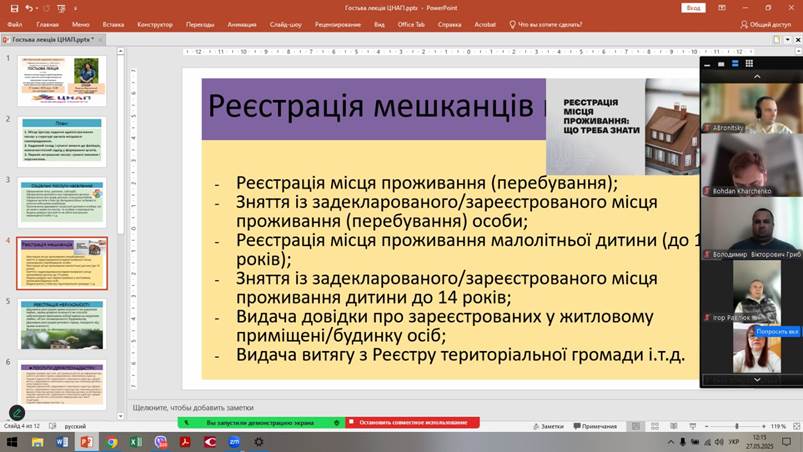Adjust the zoom slider in status bar
This screenshot has width=803, height=452.
737,426
